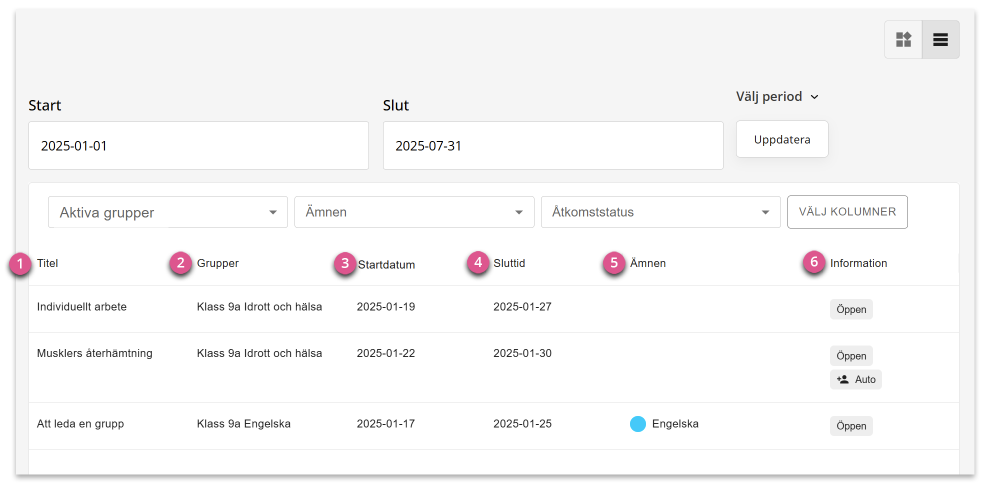
Task: Open the Aktiva grupper dropdown
Action: click(x=168, y=213)
